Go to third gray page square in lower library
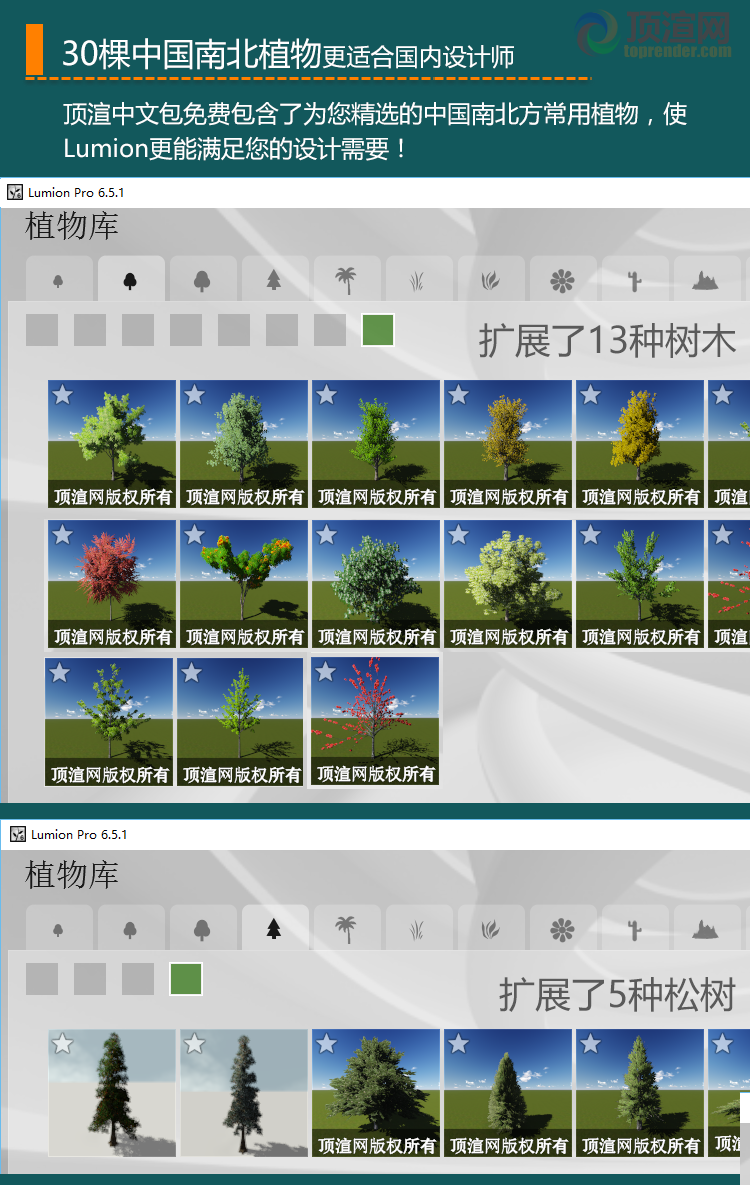Screen dimensions: 750x1185 [138, 979]
